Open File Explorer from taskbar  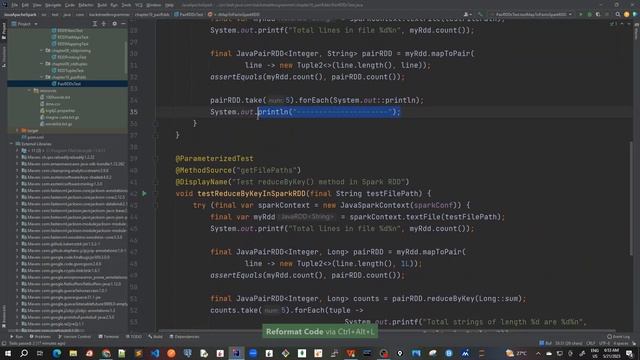[x=73, y=353]
